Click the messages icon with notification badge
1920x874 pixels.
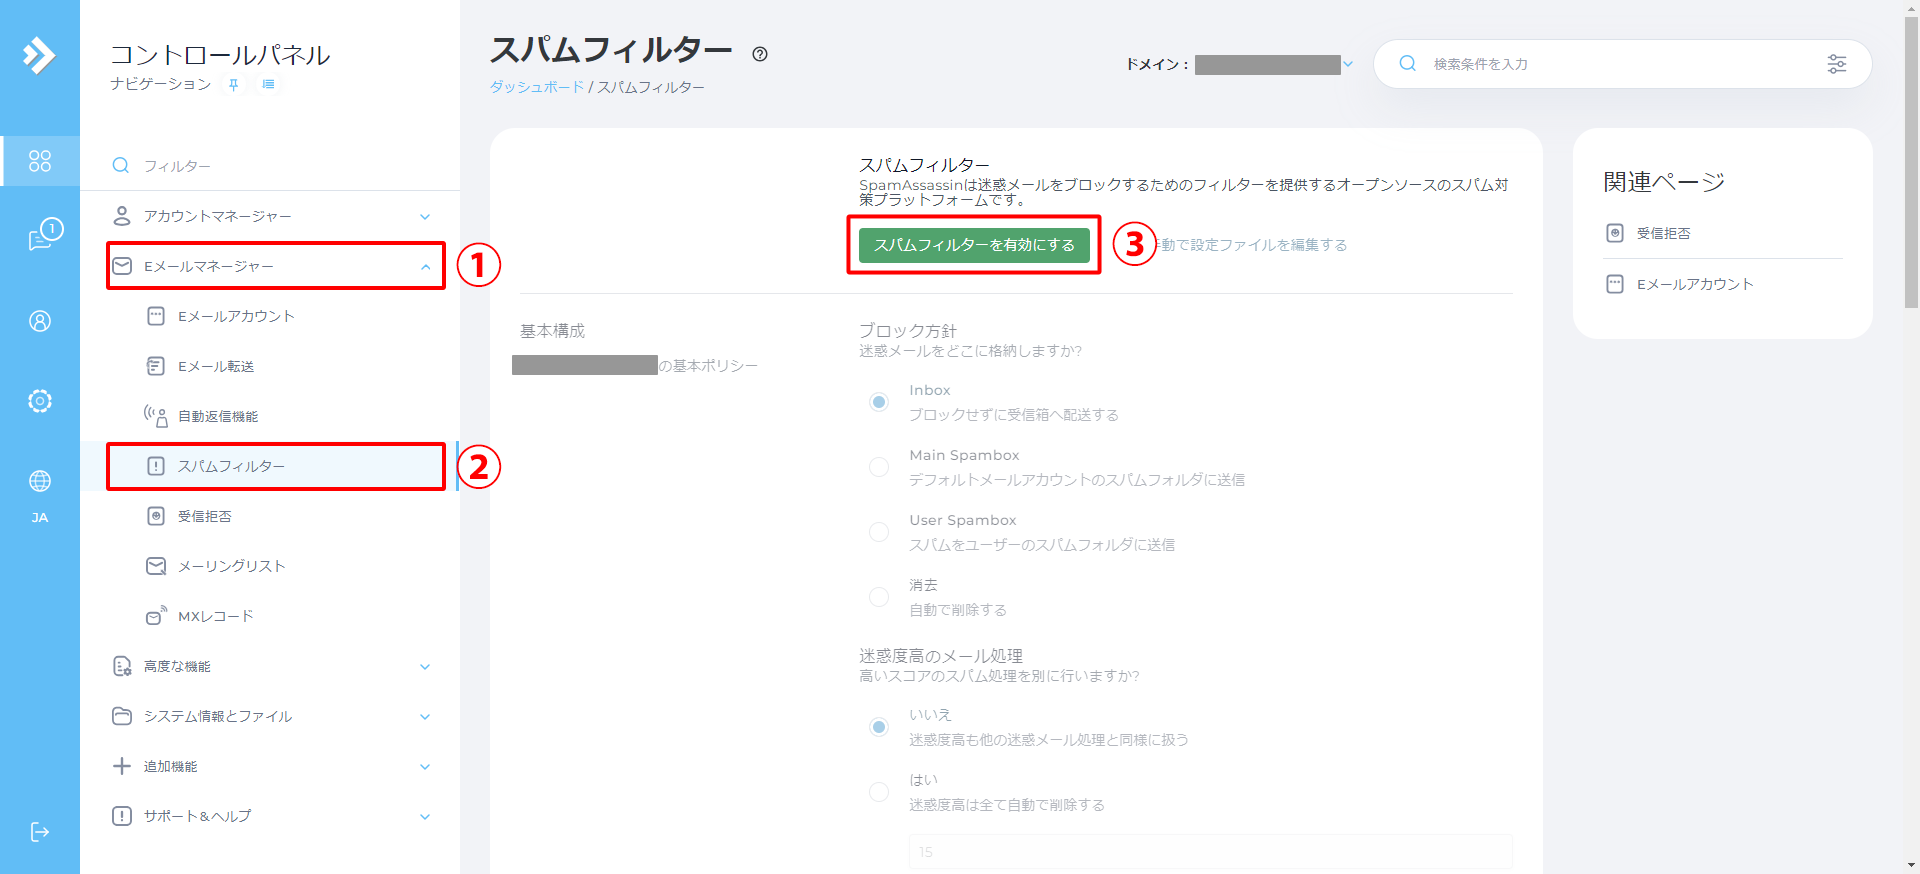pyautogui.click(x=42, y=236)
